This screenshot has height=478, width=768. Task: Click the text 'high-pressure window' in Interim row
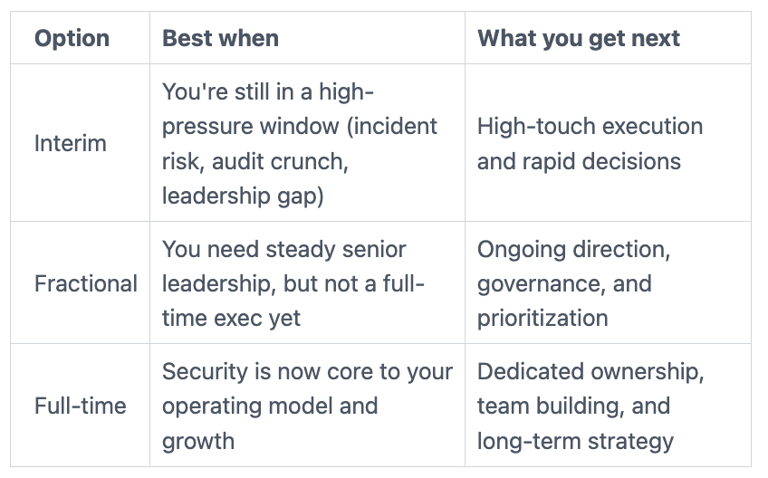point(268,109)
